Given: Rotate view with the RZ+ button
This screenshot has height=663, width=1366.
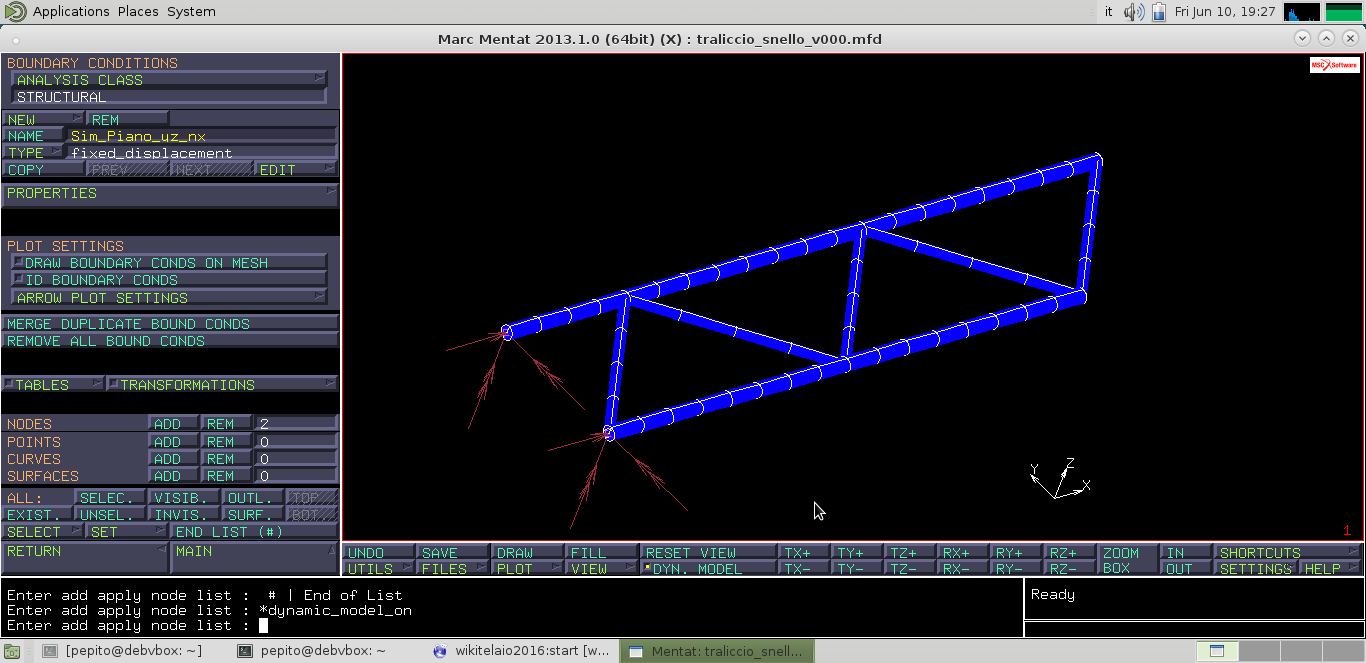Looking at the screenshot, I should click(x=1070, y=552).
